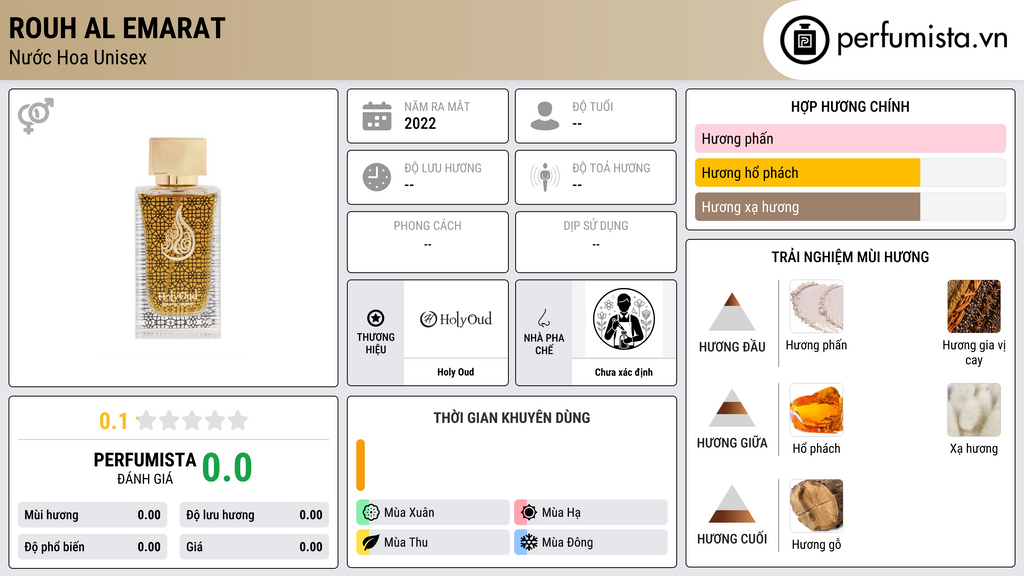Open the Hương phấn powder note image

click(816, 306)
